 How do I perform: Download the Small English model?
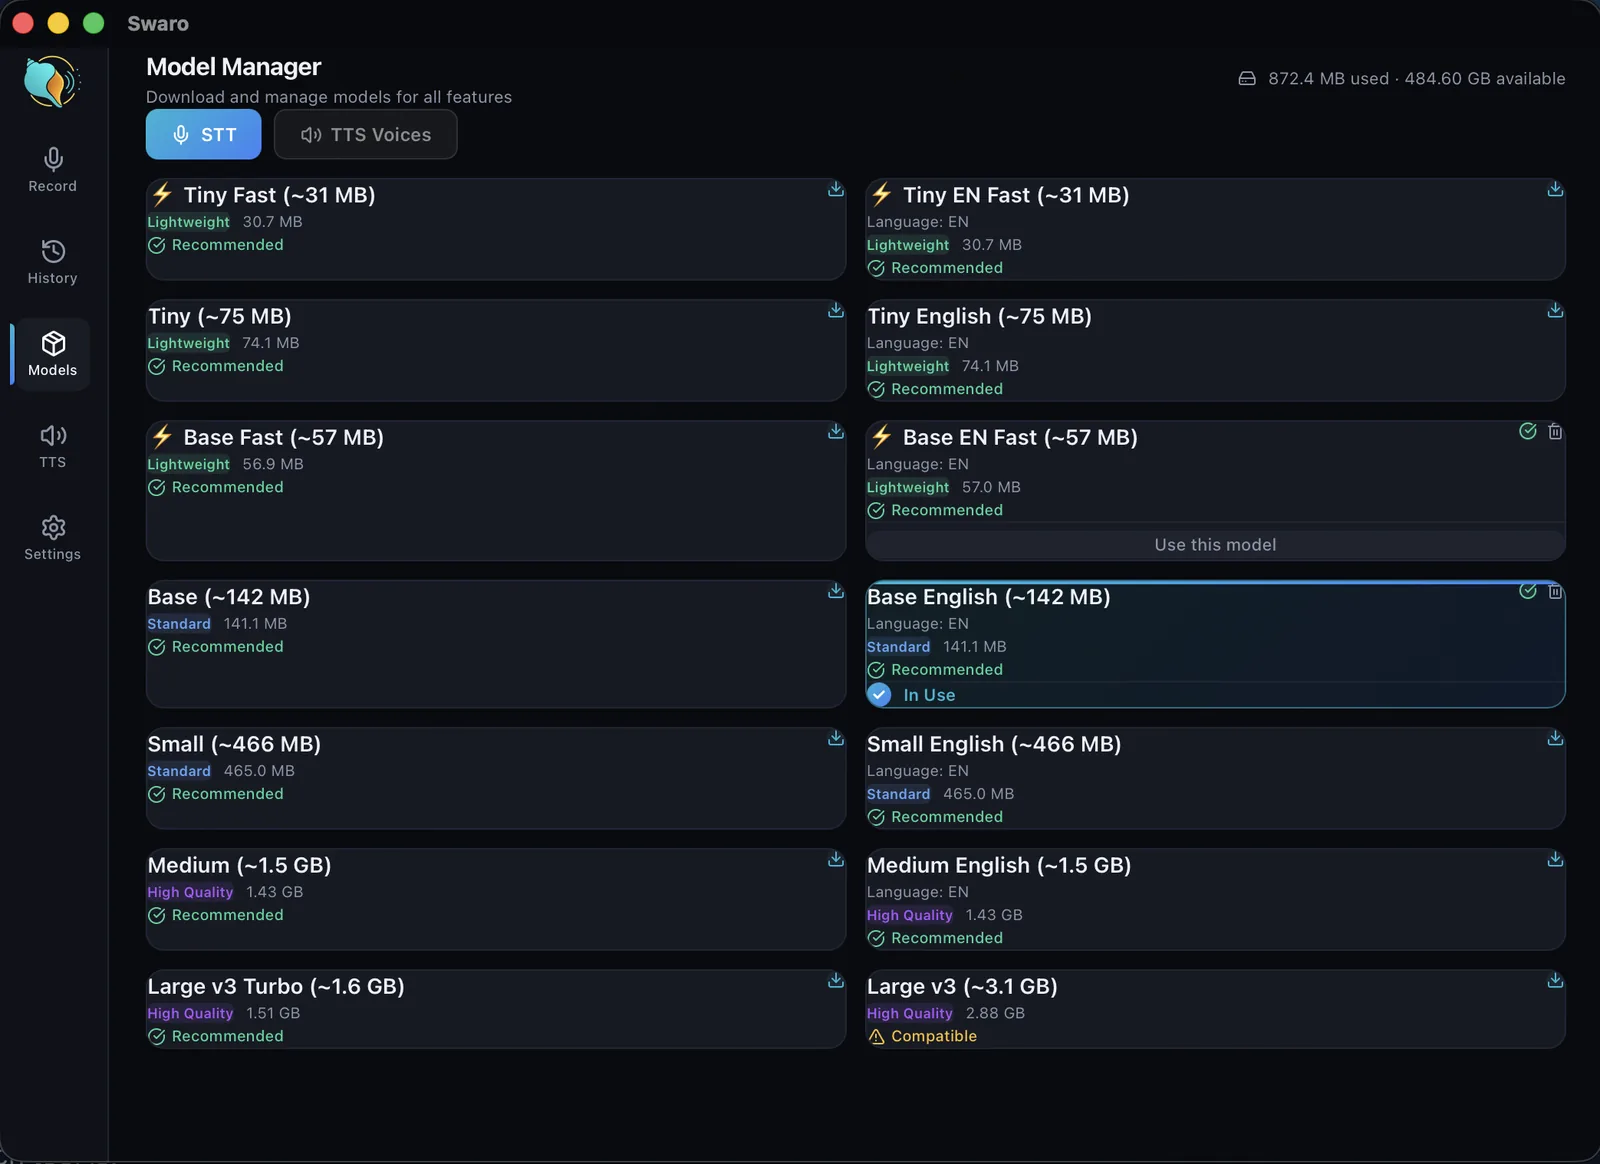click(x=1555, y=738)
